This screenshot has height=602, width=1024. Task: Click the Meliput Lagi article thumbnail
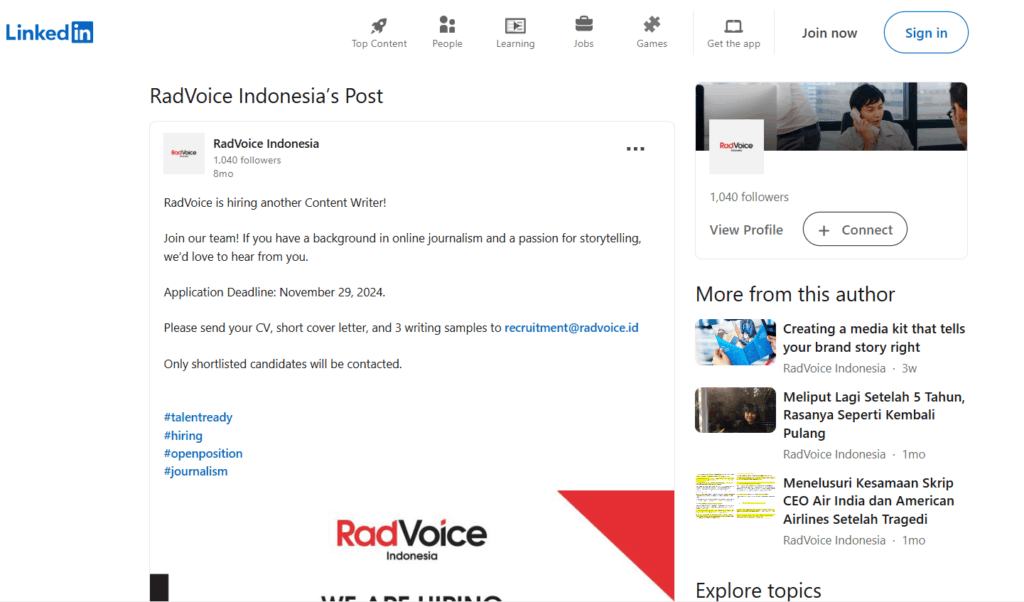click(735, 410)
